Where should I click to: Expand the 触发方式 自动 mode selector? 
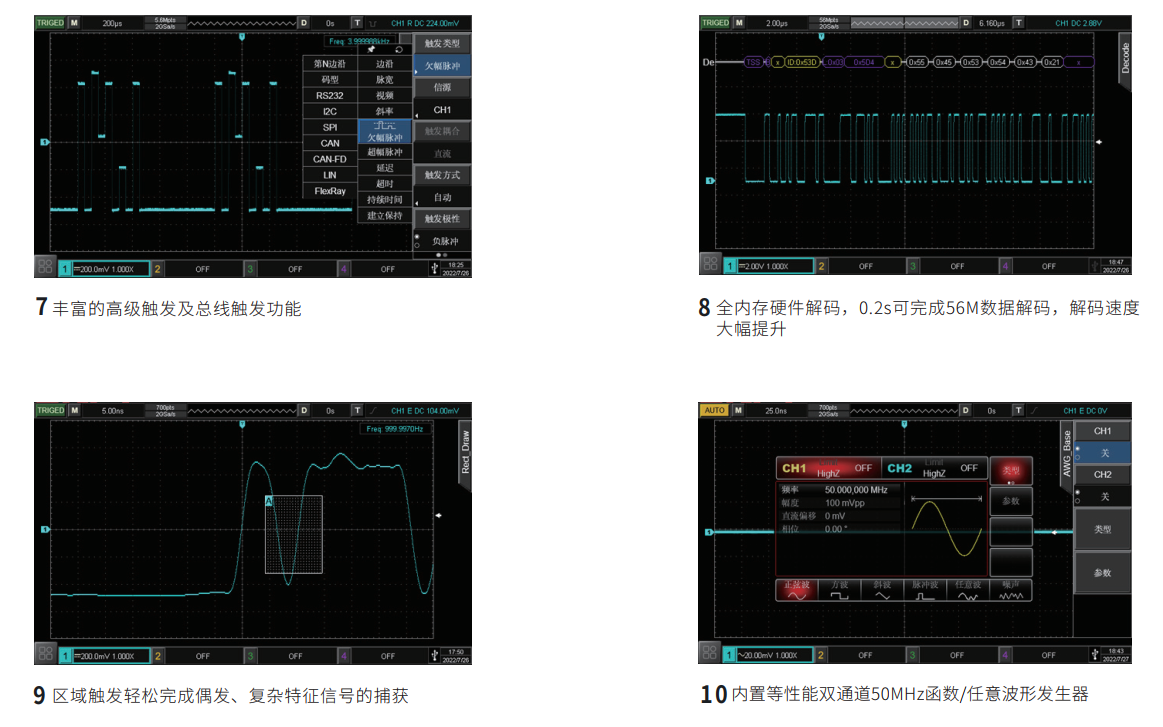tap(440, 196)
